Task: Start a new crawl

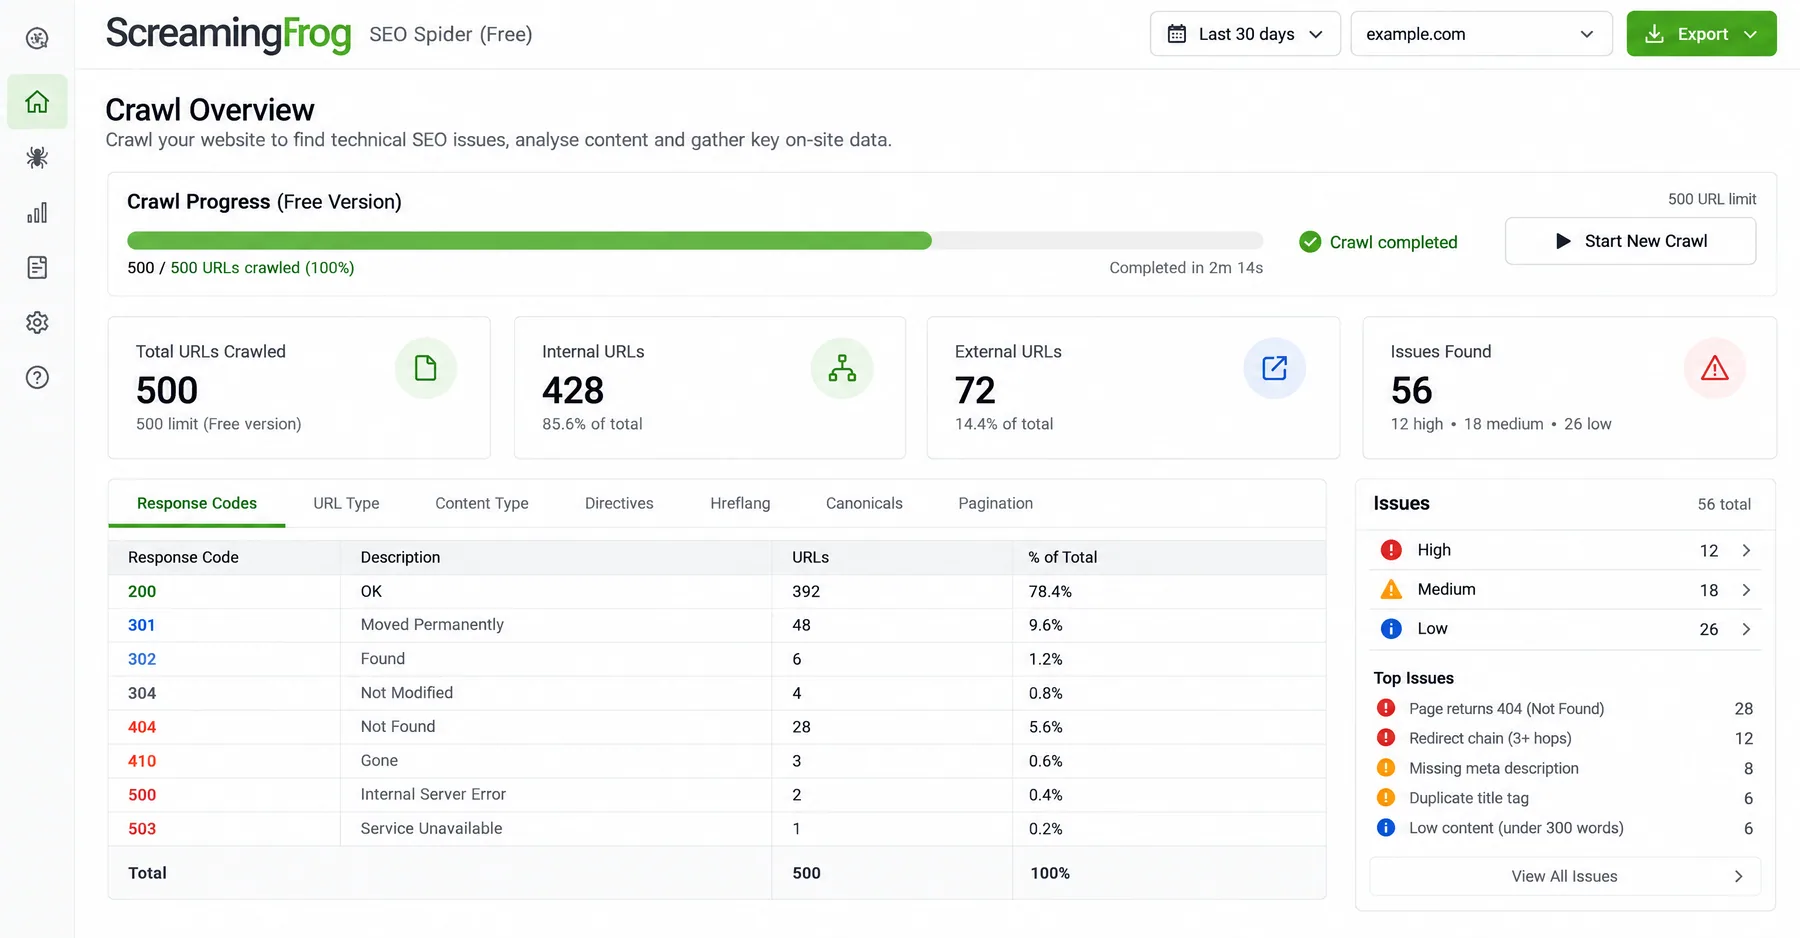Action: (1630, 241)
